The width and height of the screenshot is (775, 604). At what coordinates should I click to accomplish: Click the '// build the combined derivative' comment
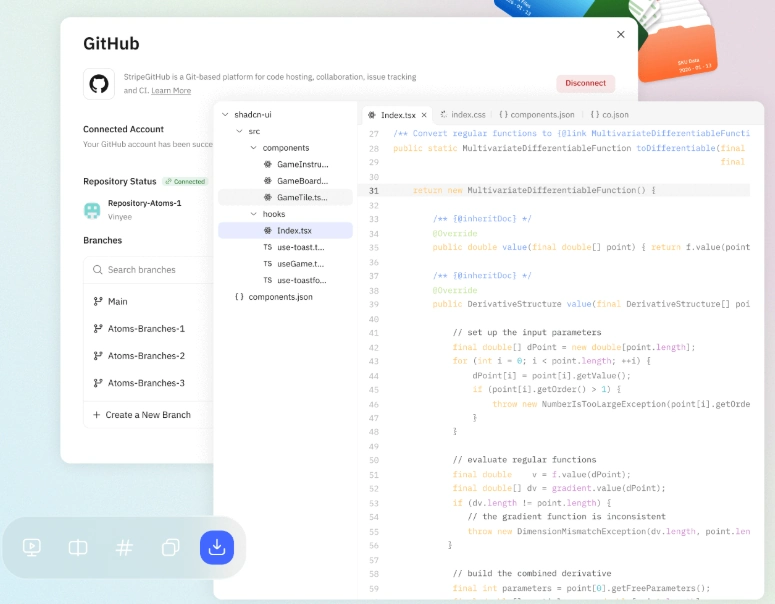point(532,573)
